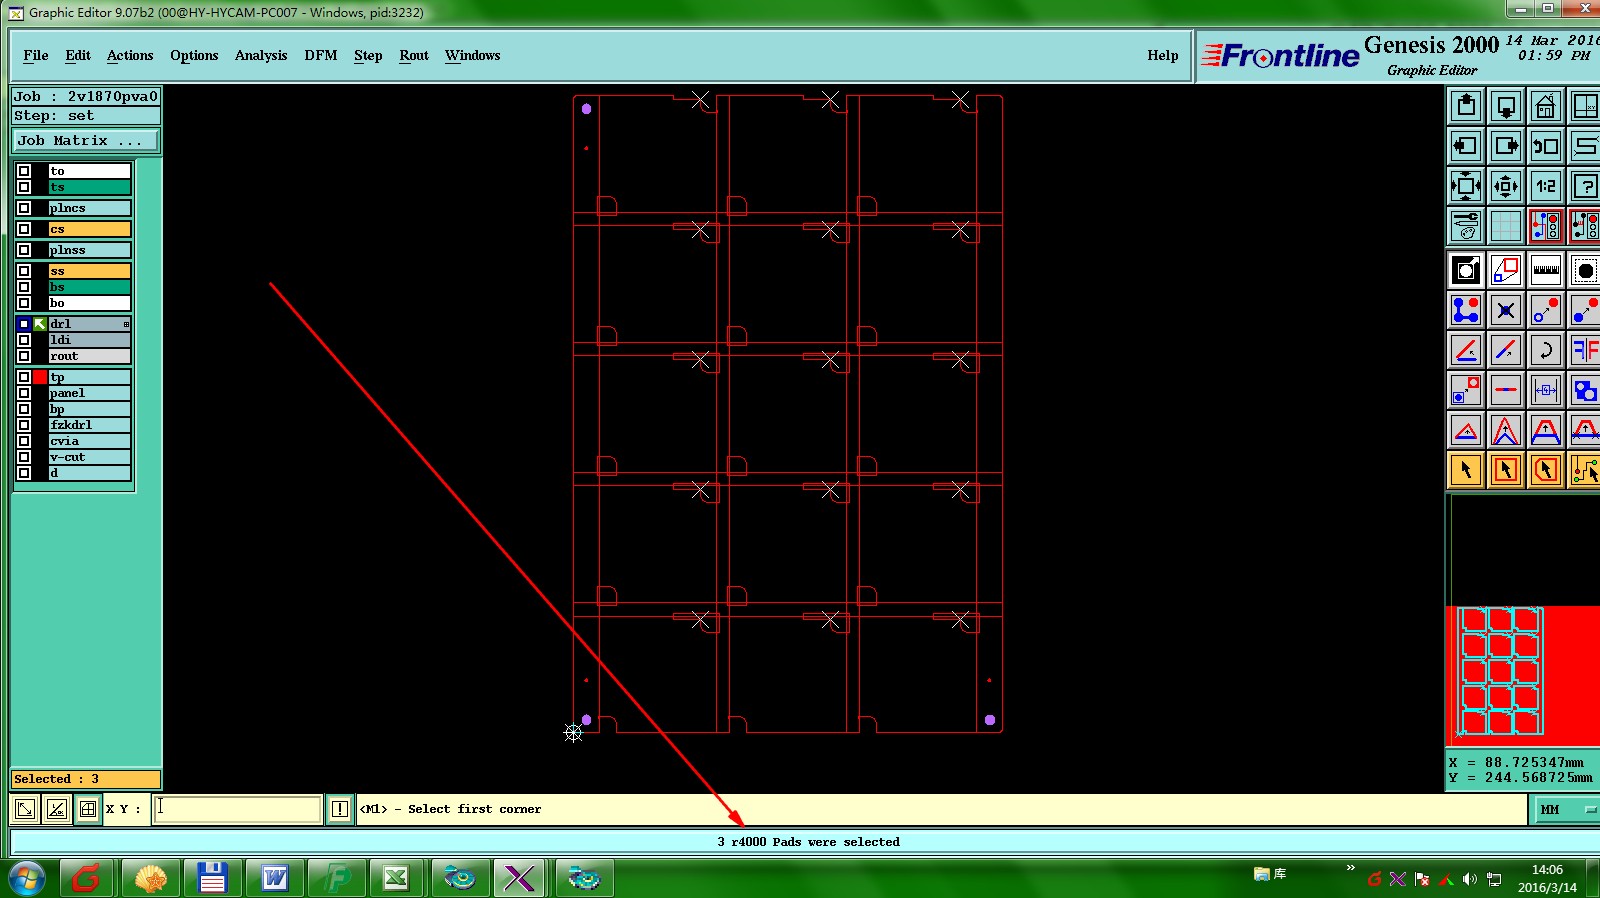
Task: Click the pan up arrow icon
Action: (x=1466, y=105)
